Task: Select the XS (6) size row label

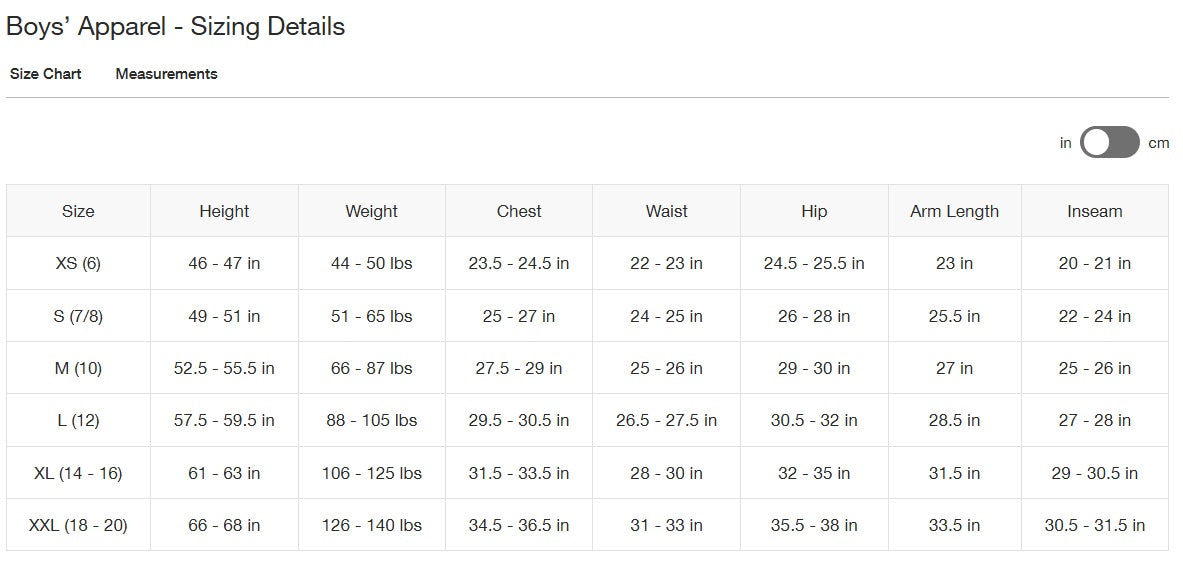Action: pos(78,263)
